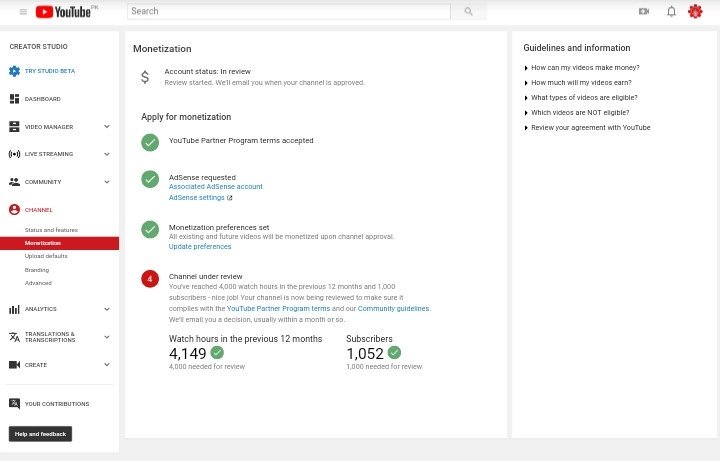720x461 pixels.
Task: Open Branding sidebar item
Action: [x=37, y=270]
